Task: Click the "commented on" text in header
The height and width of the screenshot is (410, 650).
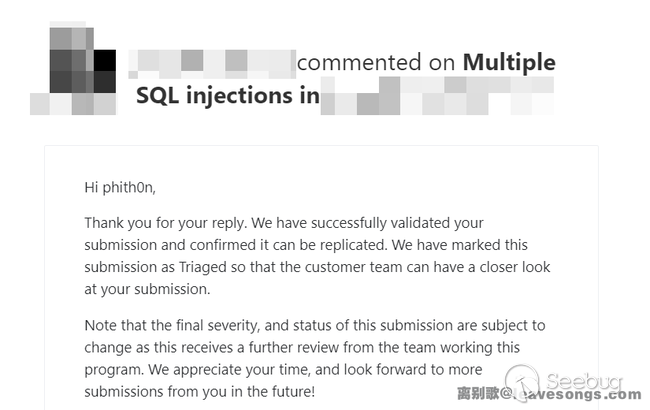Action: (376, 62)
